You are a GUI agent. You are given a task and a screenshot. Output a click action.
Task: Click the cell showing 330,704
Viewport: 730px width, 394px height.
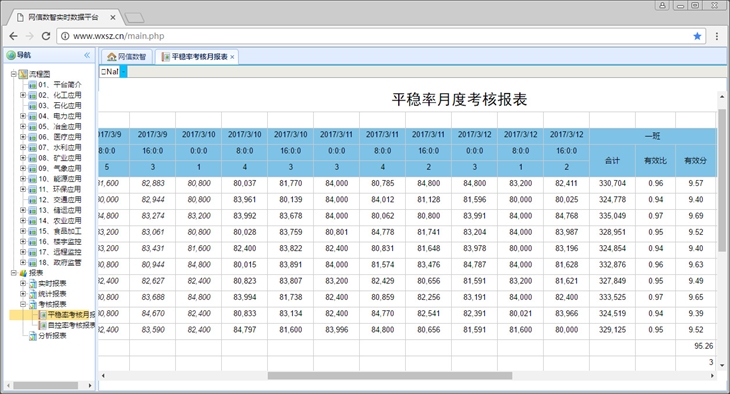point(612,183)
